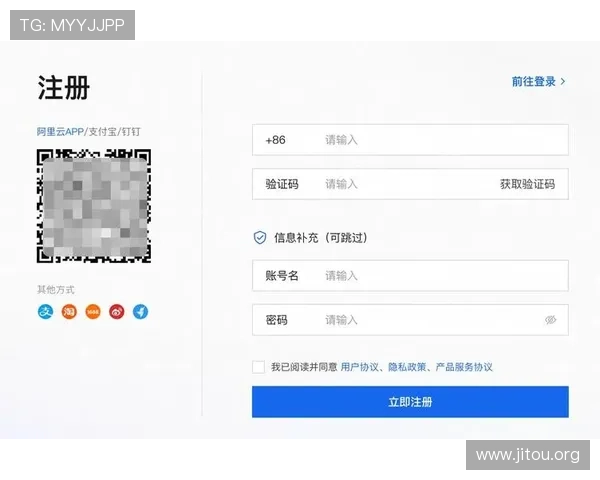Sign up with the Alipay icon

[x=46, y=312]
